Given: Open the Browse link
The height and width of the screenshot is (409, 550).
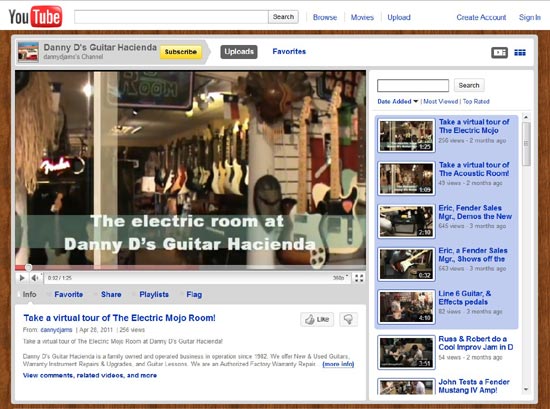Looking at the screenshot, I should pyautogui.click(x=325, y=17).
